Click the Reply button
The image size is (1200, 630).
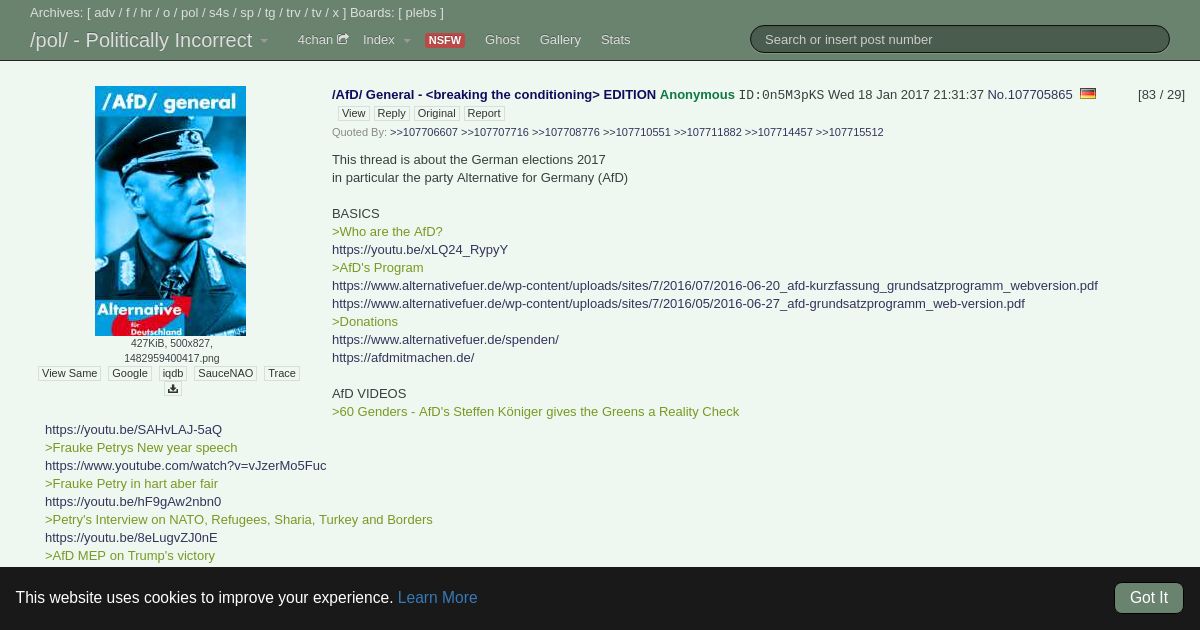tap(391, 113)
